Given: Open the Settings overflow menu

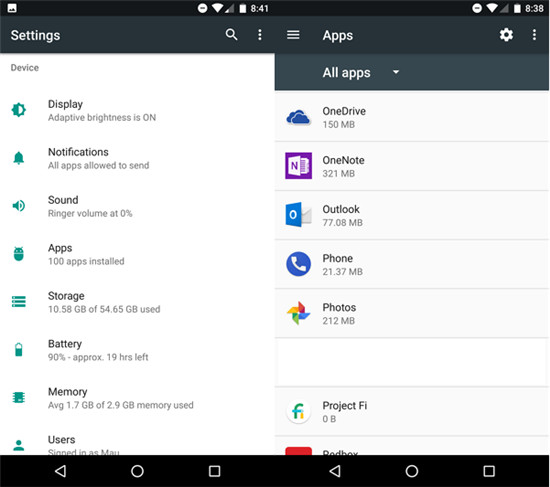Looking at the screenshot, I should pos(260,35).
